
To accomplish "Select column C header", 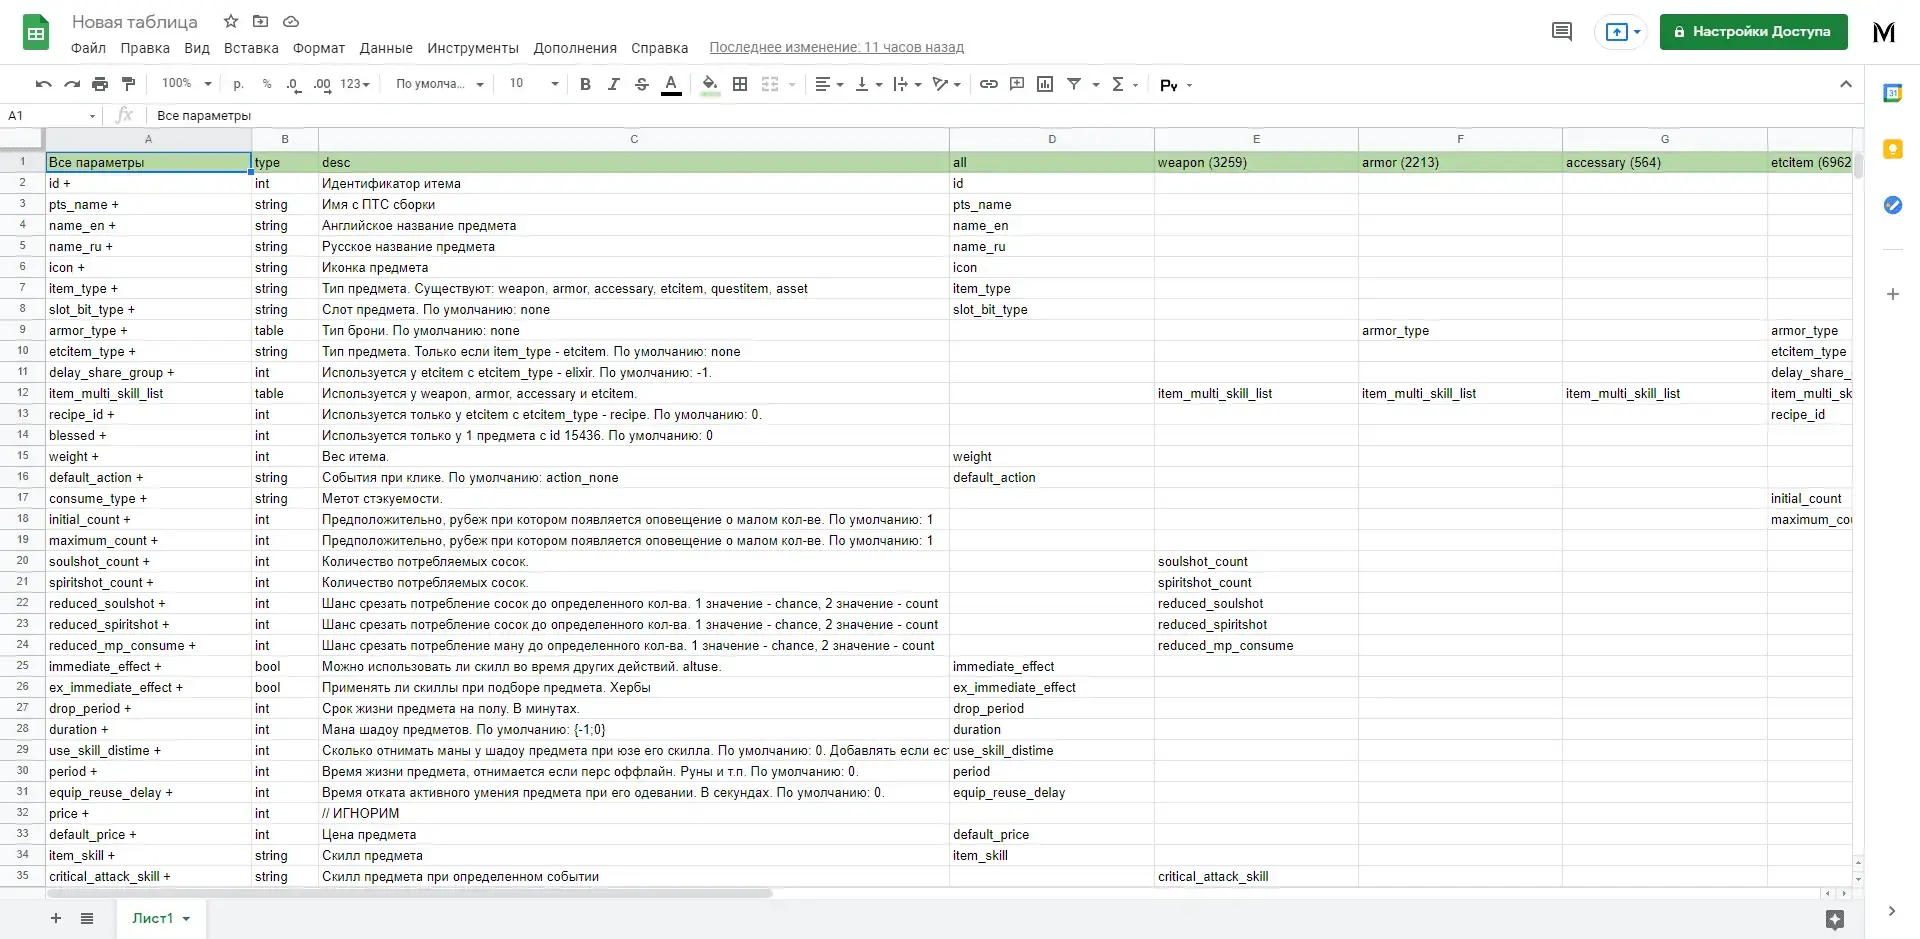I will (634, 139).
